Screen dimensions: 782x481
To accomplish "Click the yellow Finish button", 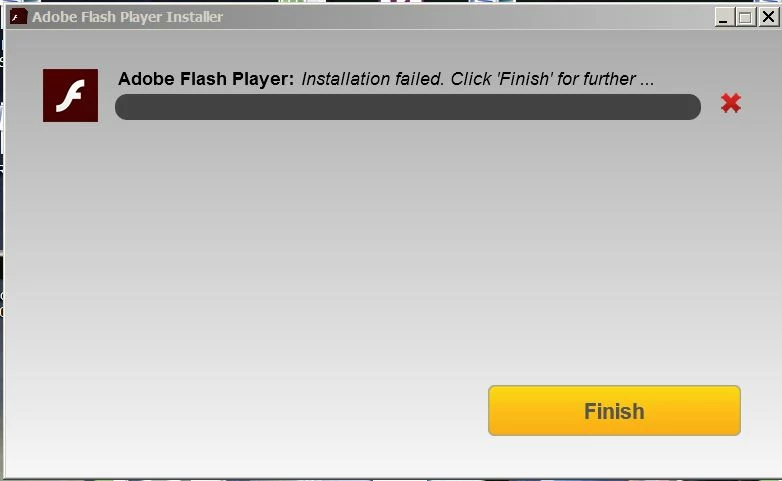I will [x=614, y=410].
